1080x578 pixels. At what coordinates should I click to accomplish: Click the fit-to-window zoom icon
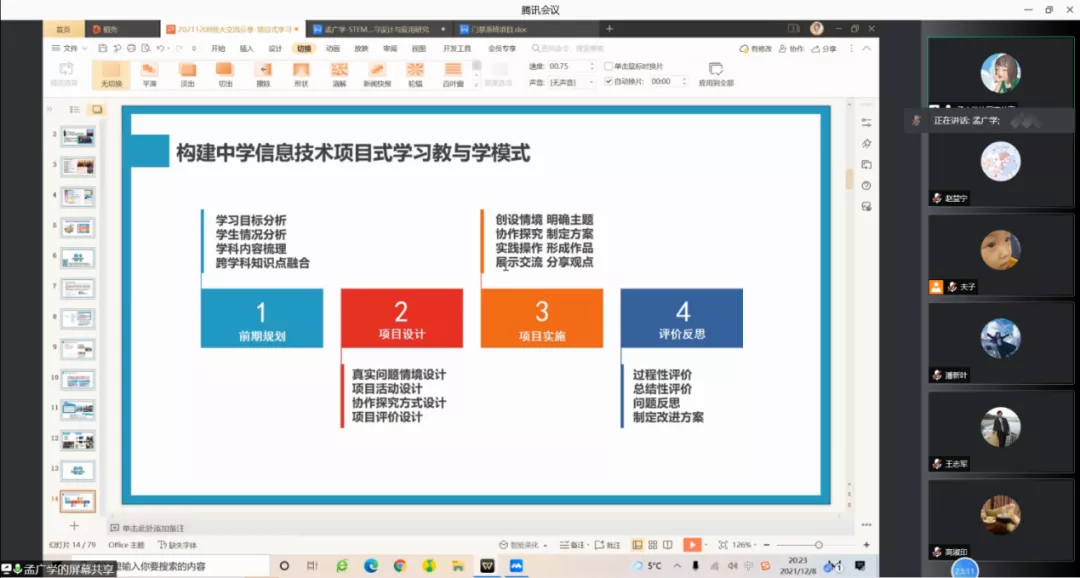pos(723,544)
